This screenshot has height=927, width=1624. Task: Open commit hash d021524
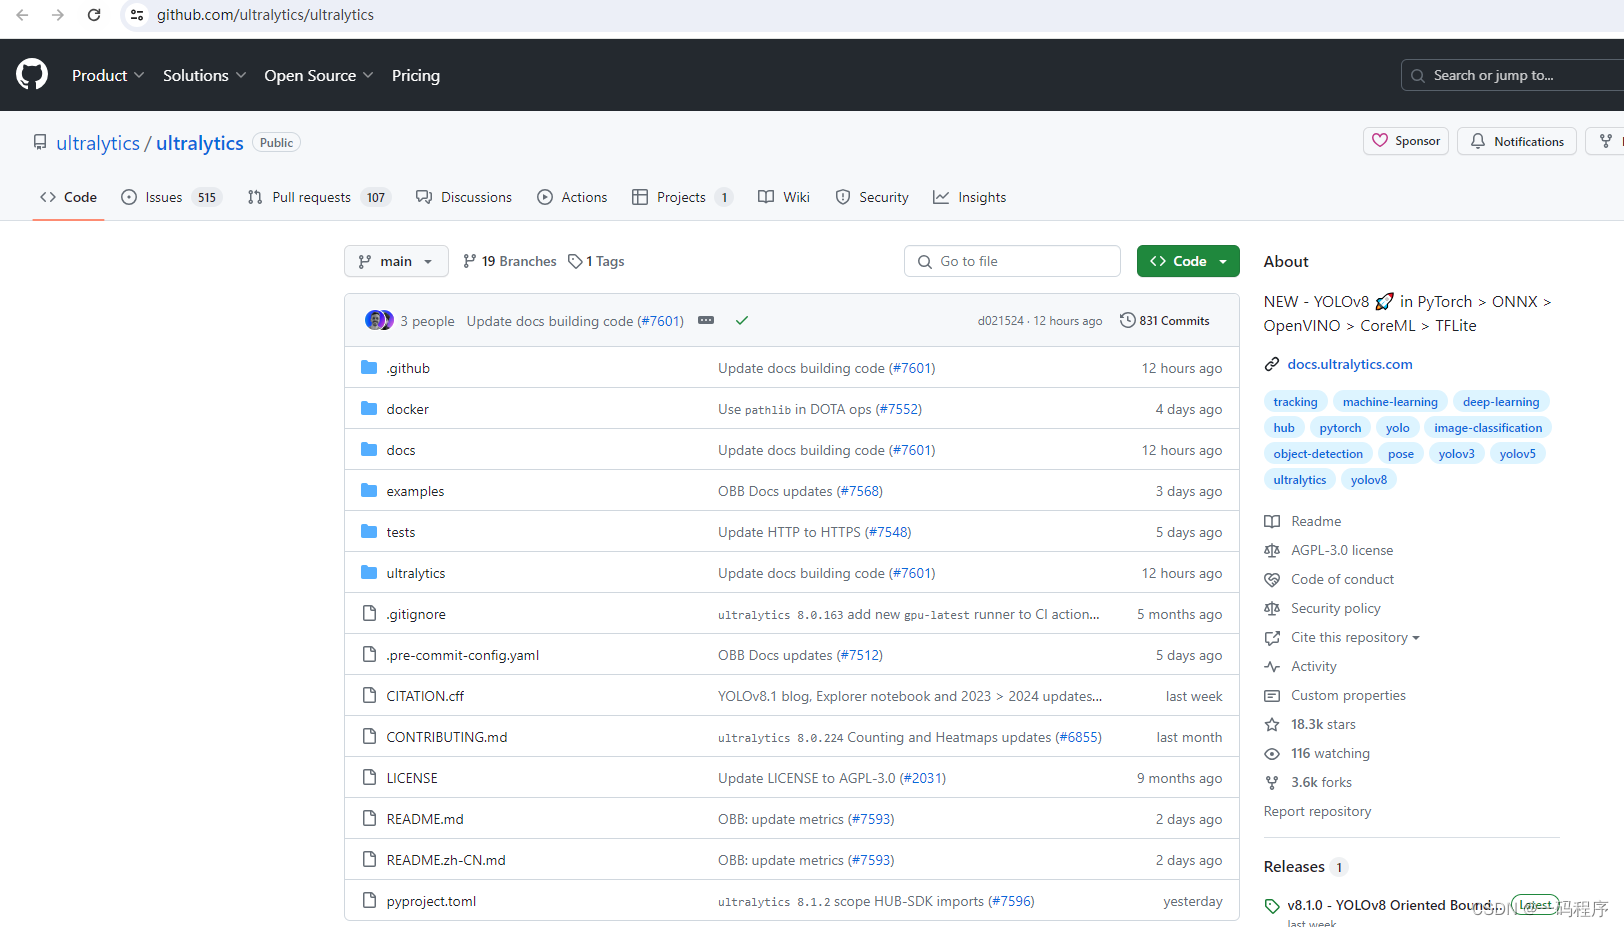[1001, 321]
